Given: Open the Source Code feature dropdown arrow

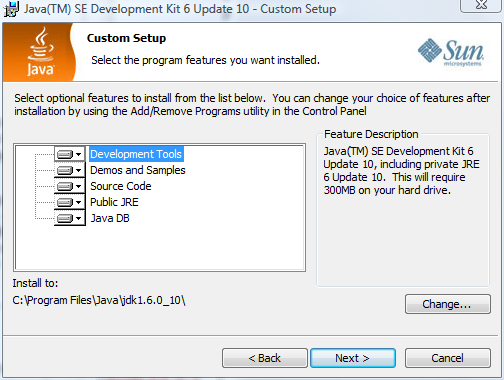Looking at the screenshot, I should pos(79,186).
